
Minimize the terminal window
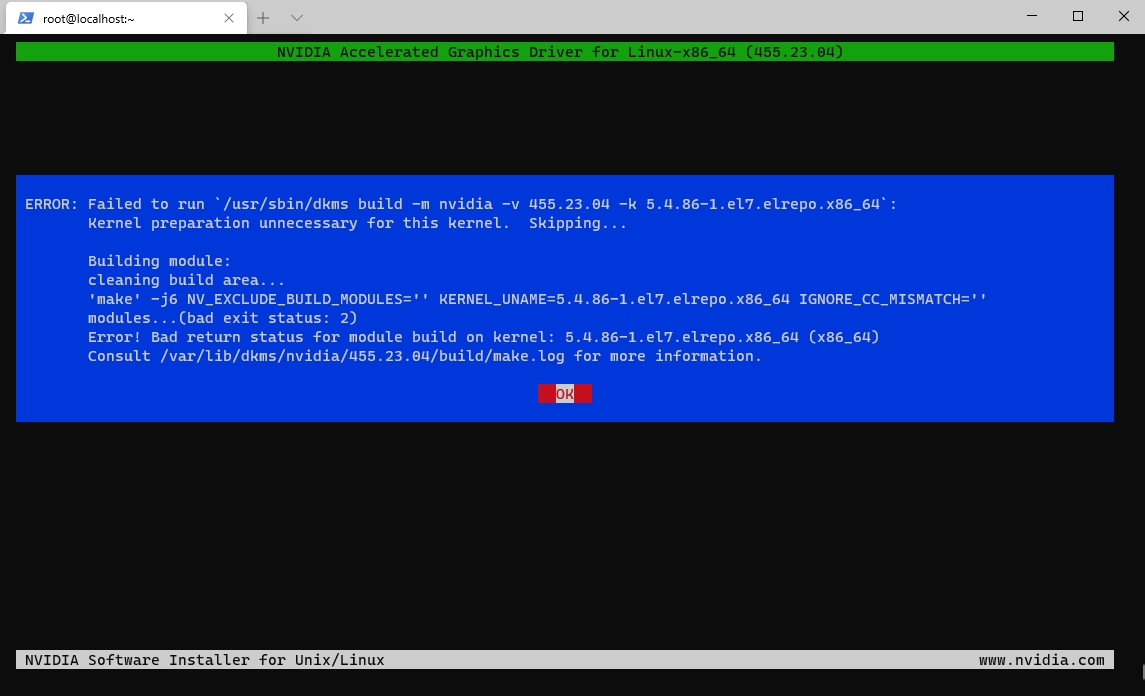(x=1031, y=16)
